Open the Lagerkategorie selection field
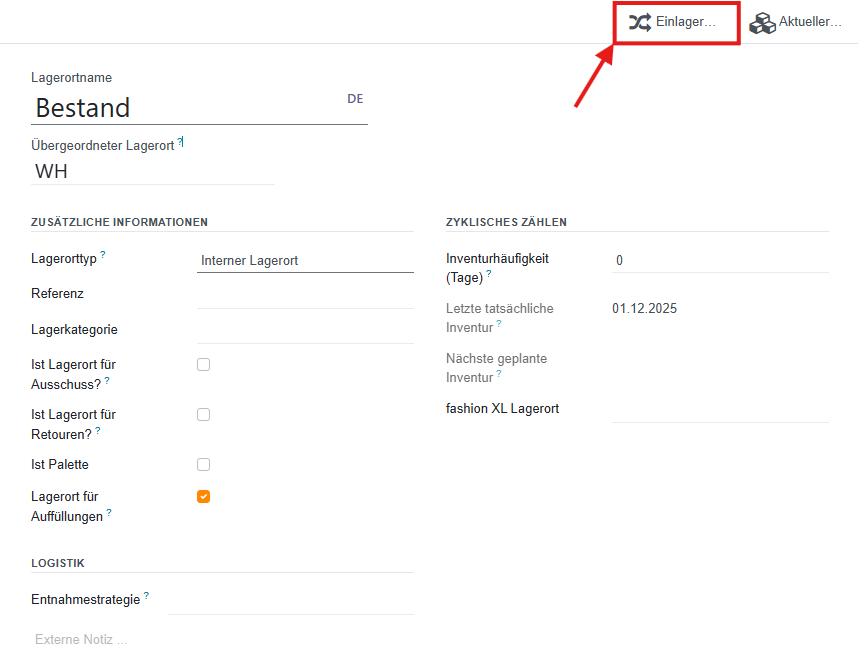 coord(305,329)
